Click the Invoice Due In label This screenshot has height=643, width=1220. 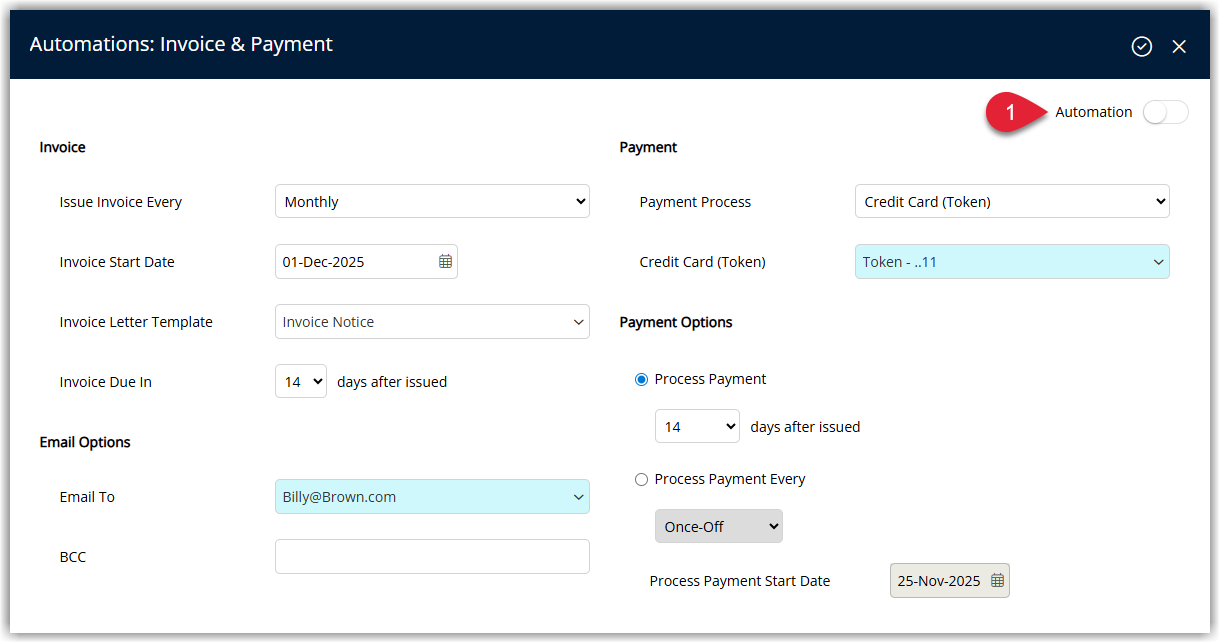106,382
